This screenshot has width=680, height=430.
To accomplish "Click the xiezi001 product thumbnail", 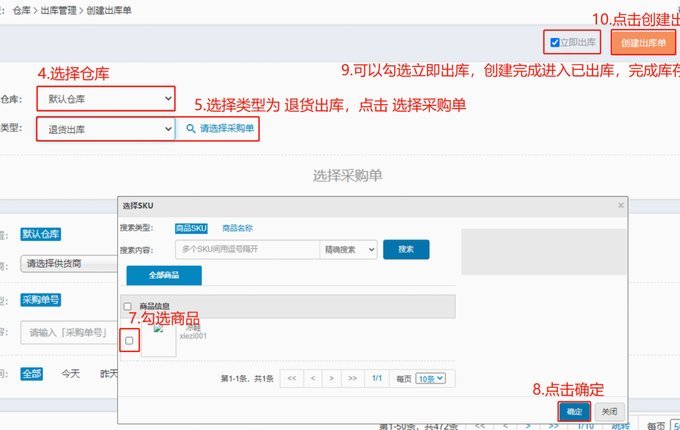I will click(x=159, y=340).
